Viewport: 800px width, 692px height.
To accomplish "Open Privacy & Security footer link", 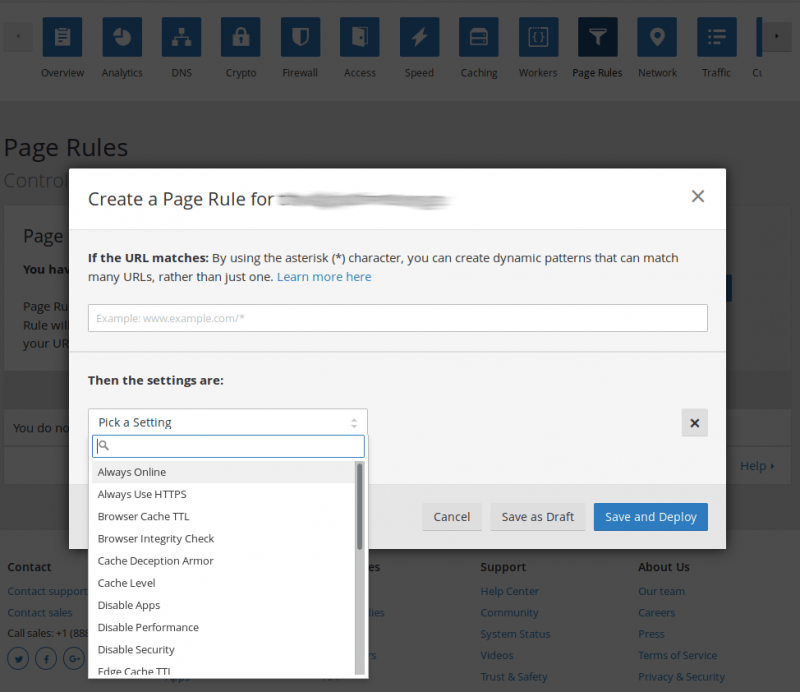I will tap(681, 677).
